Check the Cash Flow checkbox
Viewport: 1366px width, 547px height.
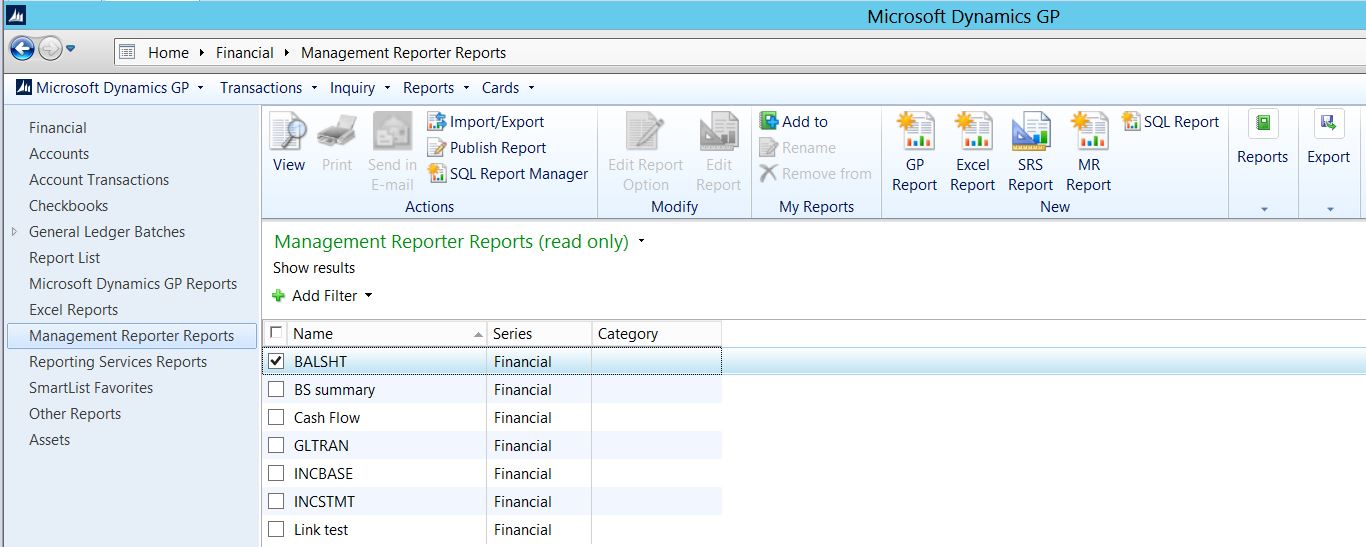click(x=277, y=417)
